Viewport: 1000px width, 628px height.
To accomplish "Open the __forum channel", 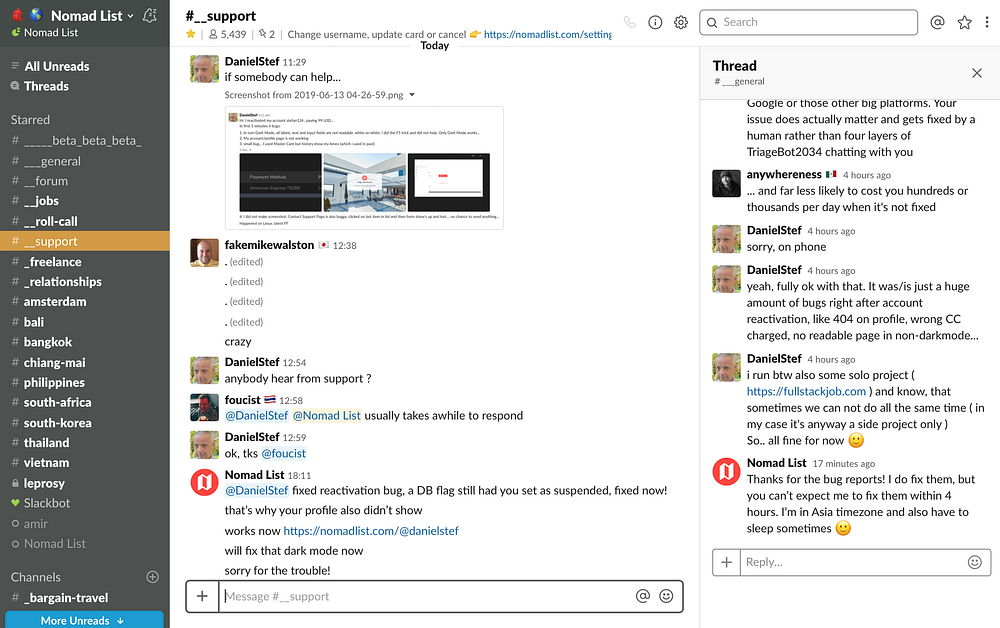I will 85,181.
